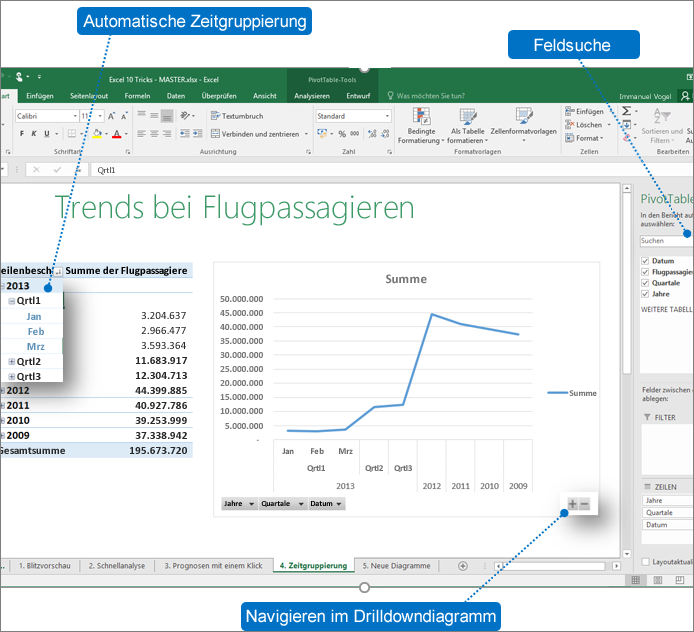Click Sortieren und Filtern
Image resolution: width=694 pixels, height=632 pixels.
click(x=662, y=126)
